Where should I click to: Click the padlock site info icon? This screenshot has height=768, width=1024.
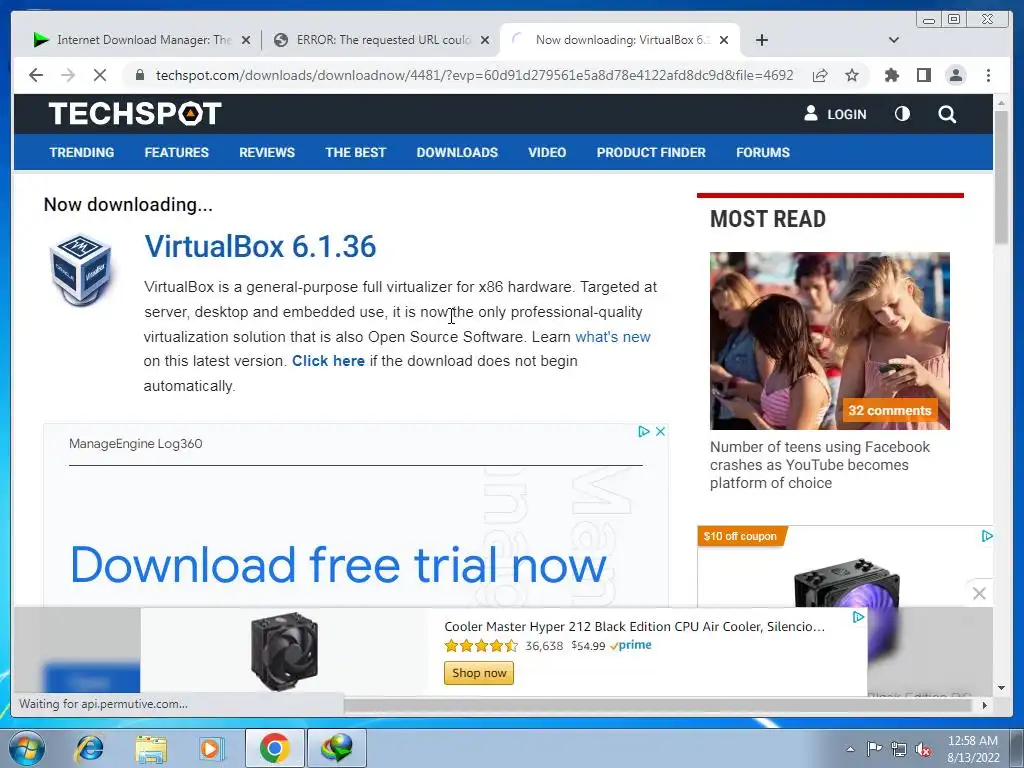pos(139,75)
